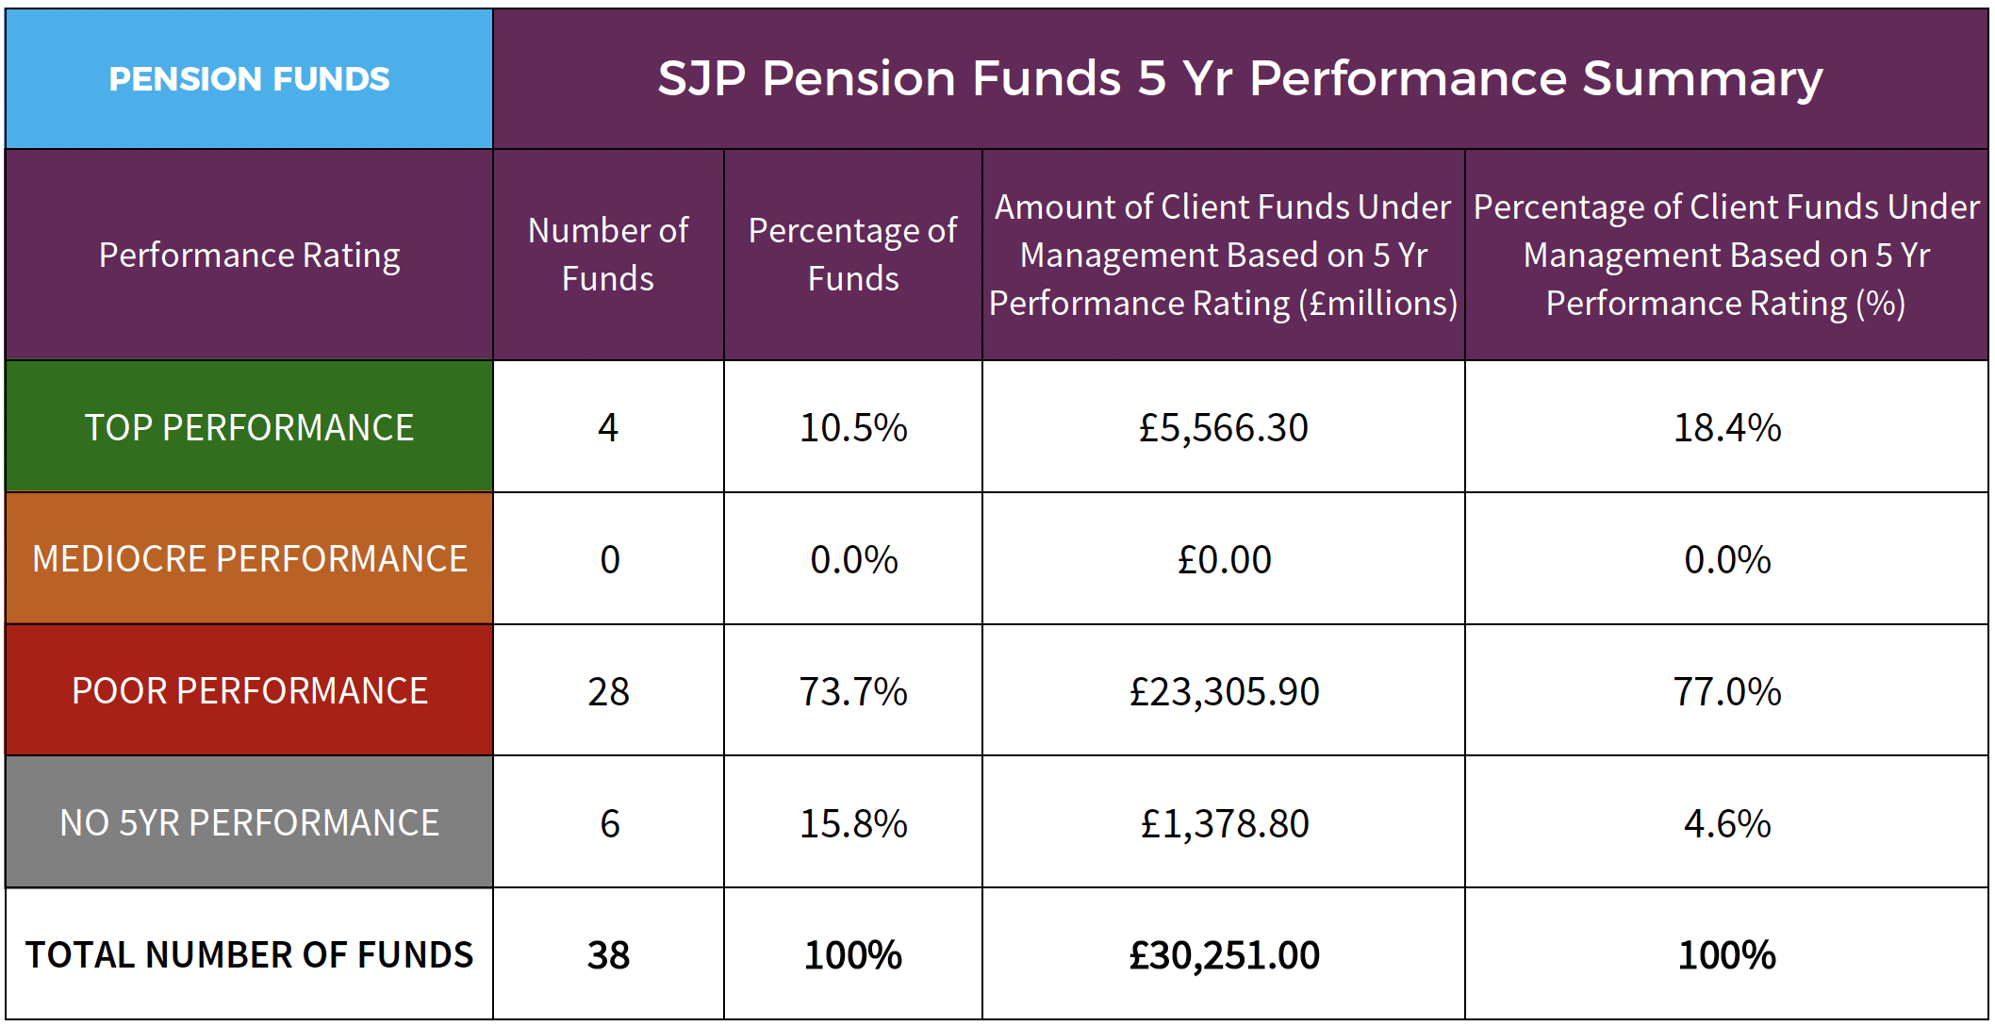Click the orange MEDIOCRE PERFORMANCE row label
Screen dimensions: 1995x1026
click(249, 559)
